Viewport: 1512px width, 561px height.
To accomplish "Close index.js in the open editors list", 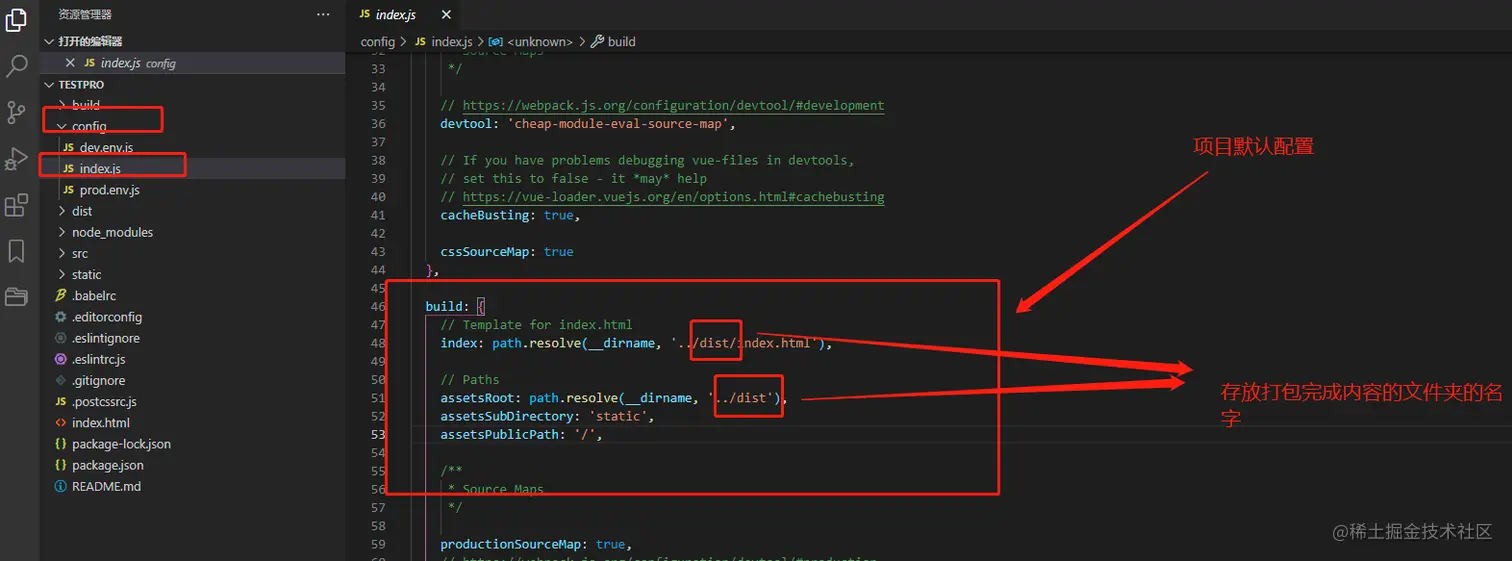I will 70,63.
